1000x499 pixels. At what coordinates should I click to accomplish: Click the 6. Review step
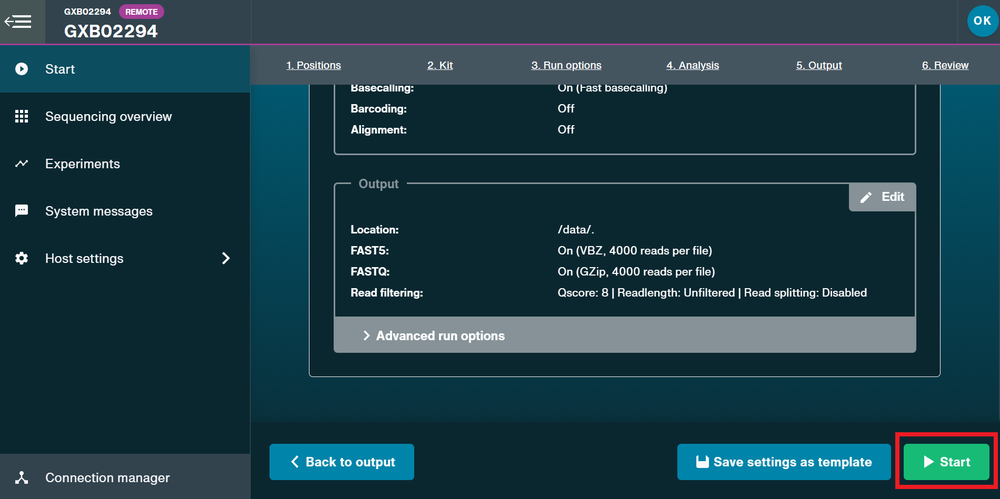pyautogui.click(x=945, y=65)
